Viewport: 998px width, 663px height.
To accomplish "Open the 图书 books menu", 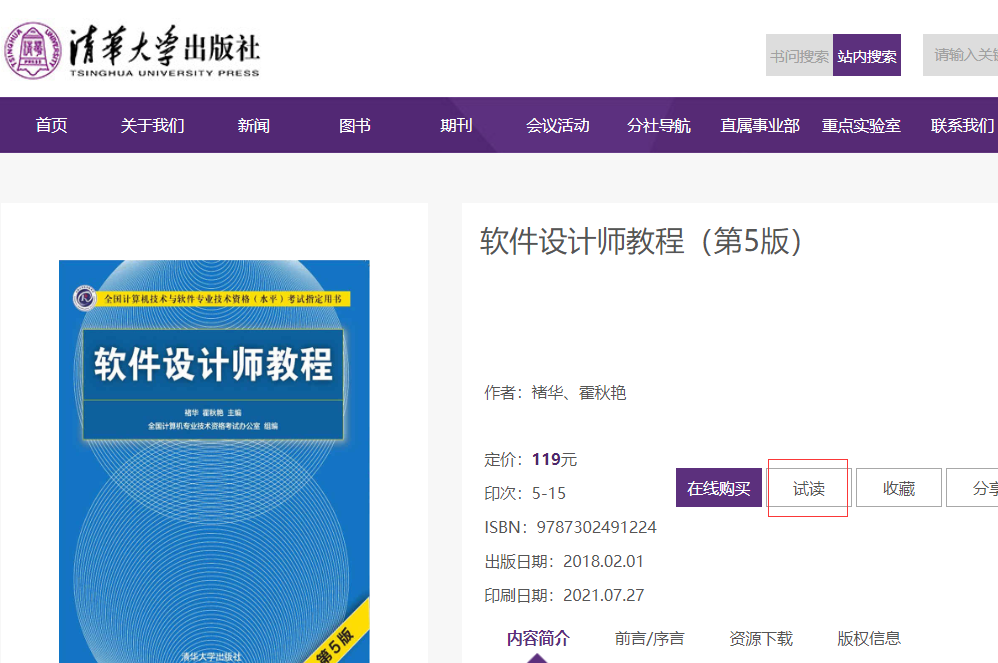I will (354, 125).
